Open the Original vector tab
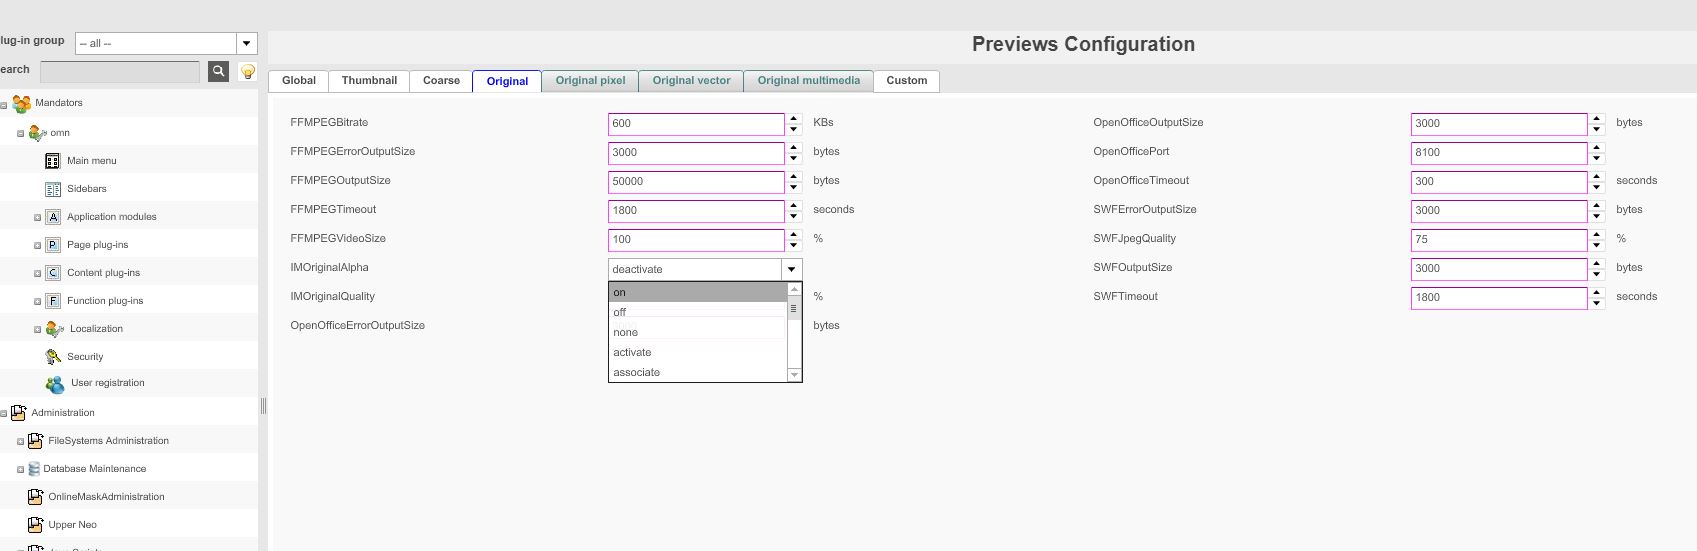This screenshot has width=1697, height=551. click(x=691, y=81)
